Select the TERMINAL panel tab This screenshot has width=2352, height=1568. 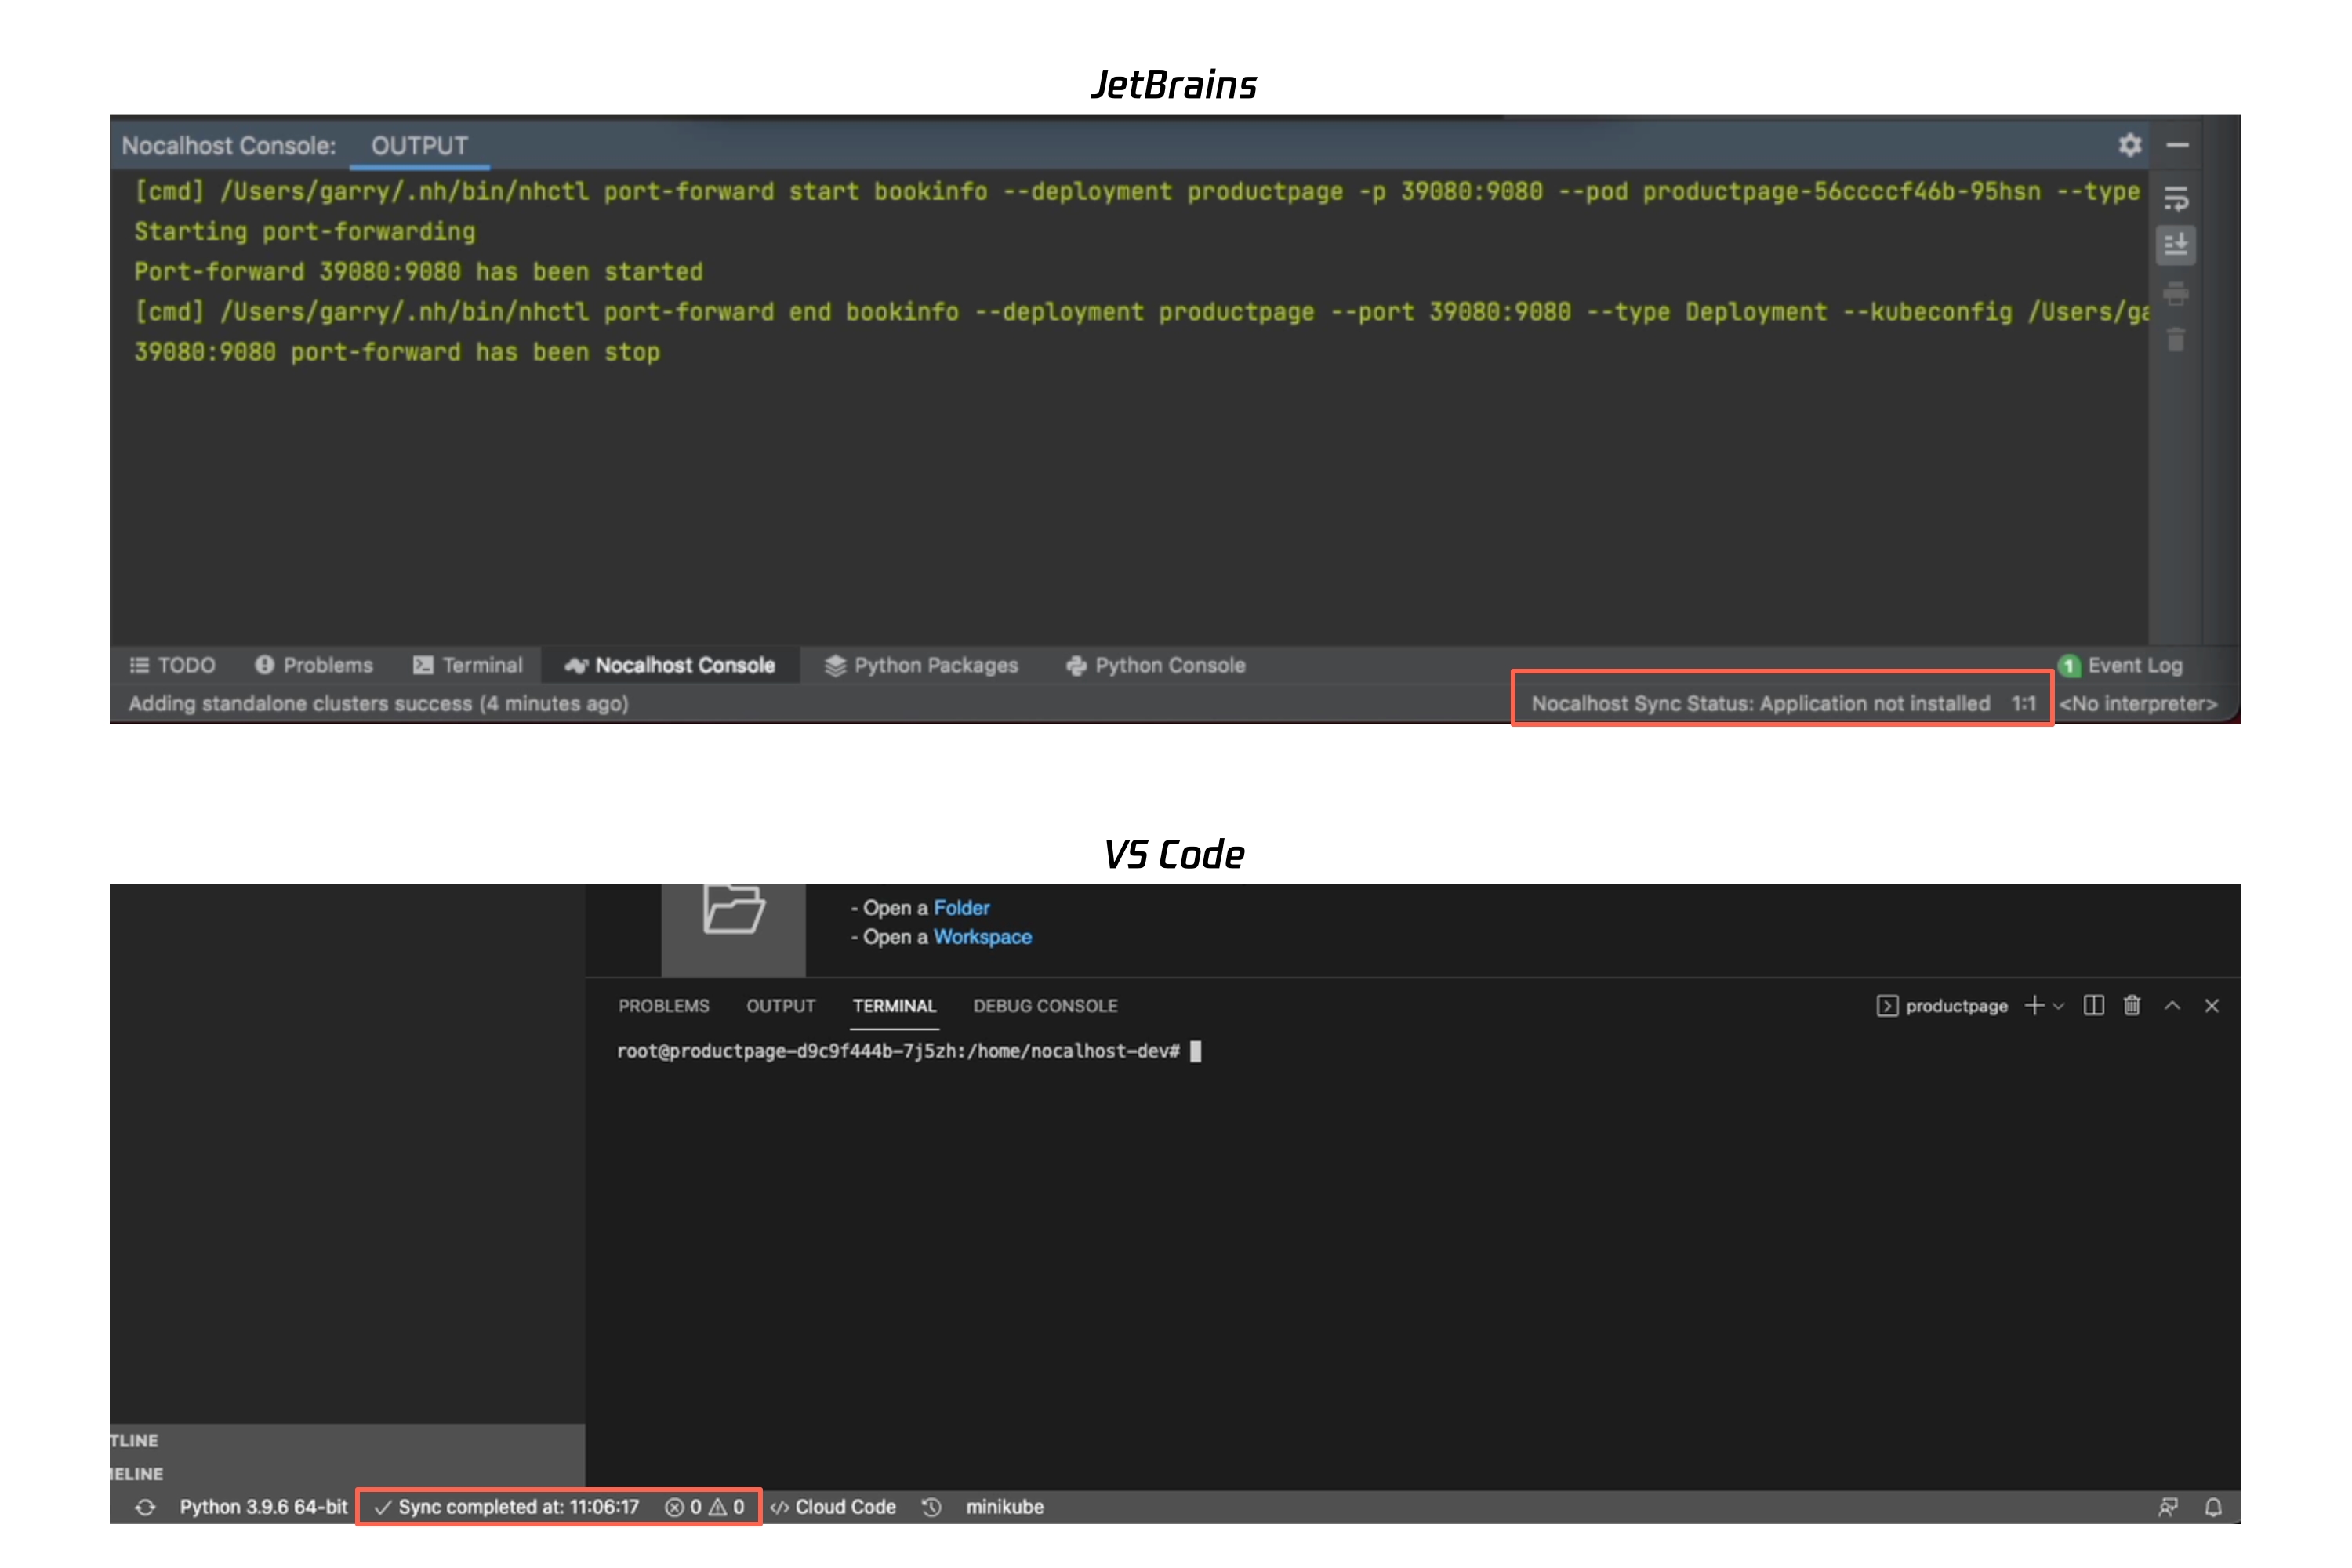(894, 1006)
